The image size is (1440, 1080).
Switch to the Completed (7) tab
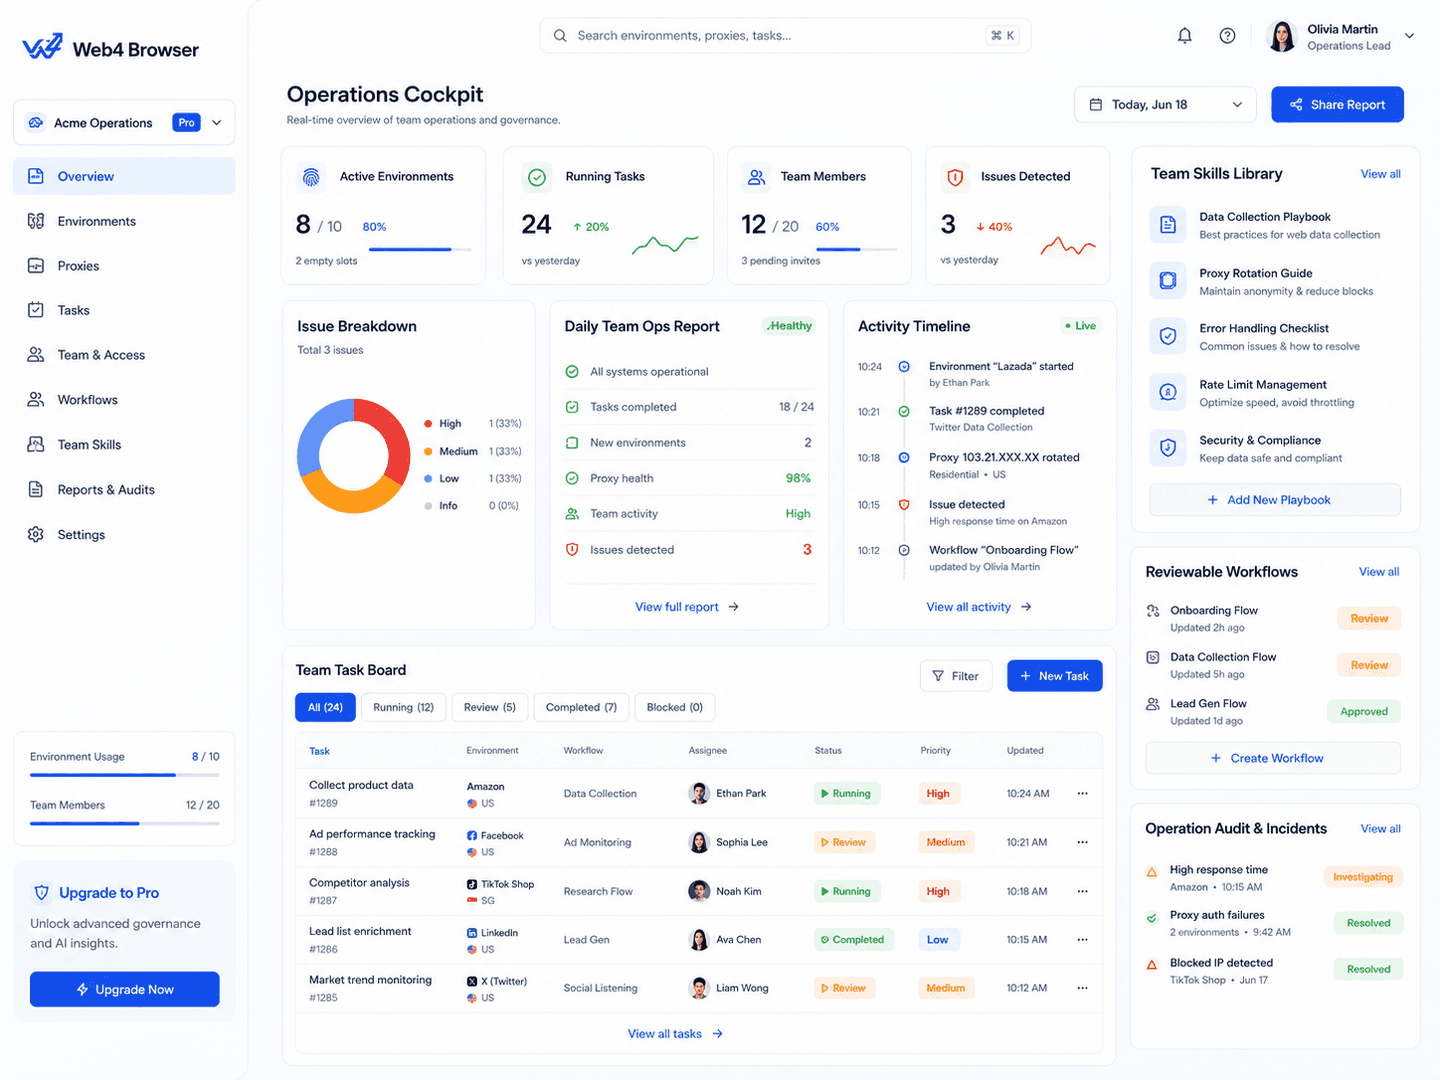pos(582,707)
